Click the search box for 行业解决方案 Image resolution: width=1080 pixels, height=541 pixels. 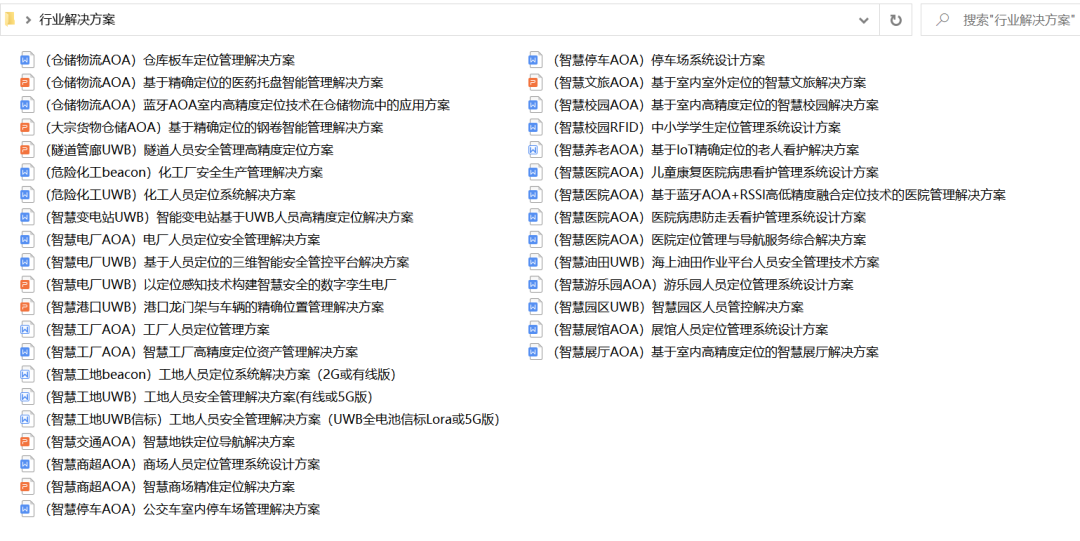tap(1000, 20)
